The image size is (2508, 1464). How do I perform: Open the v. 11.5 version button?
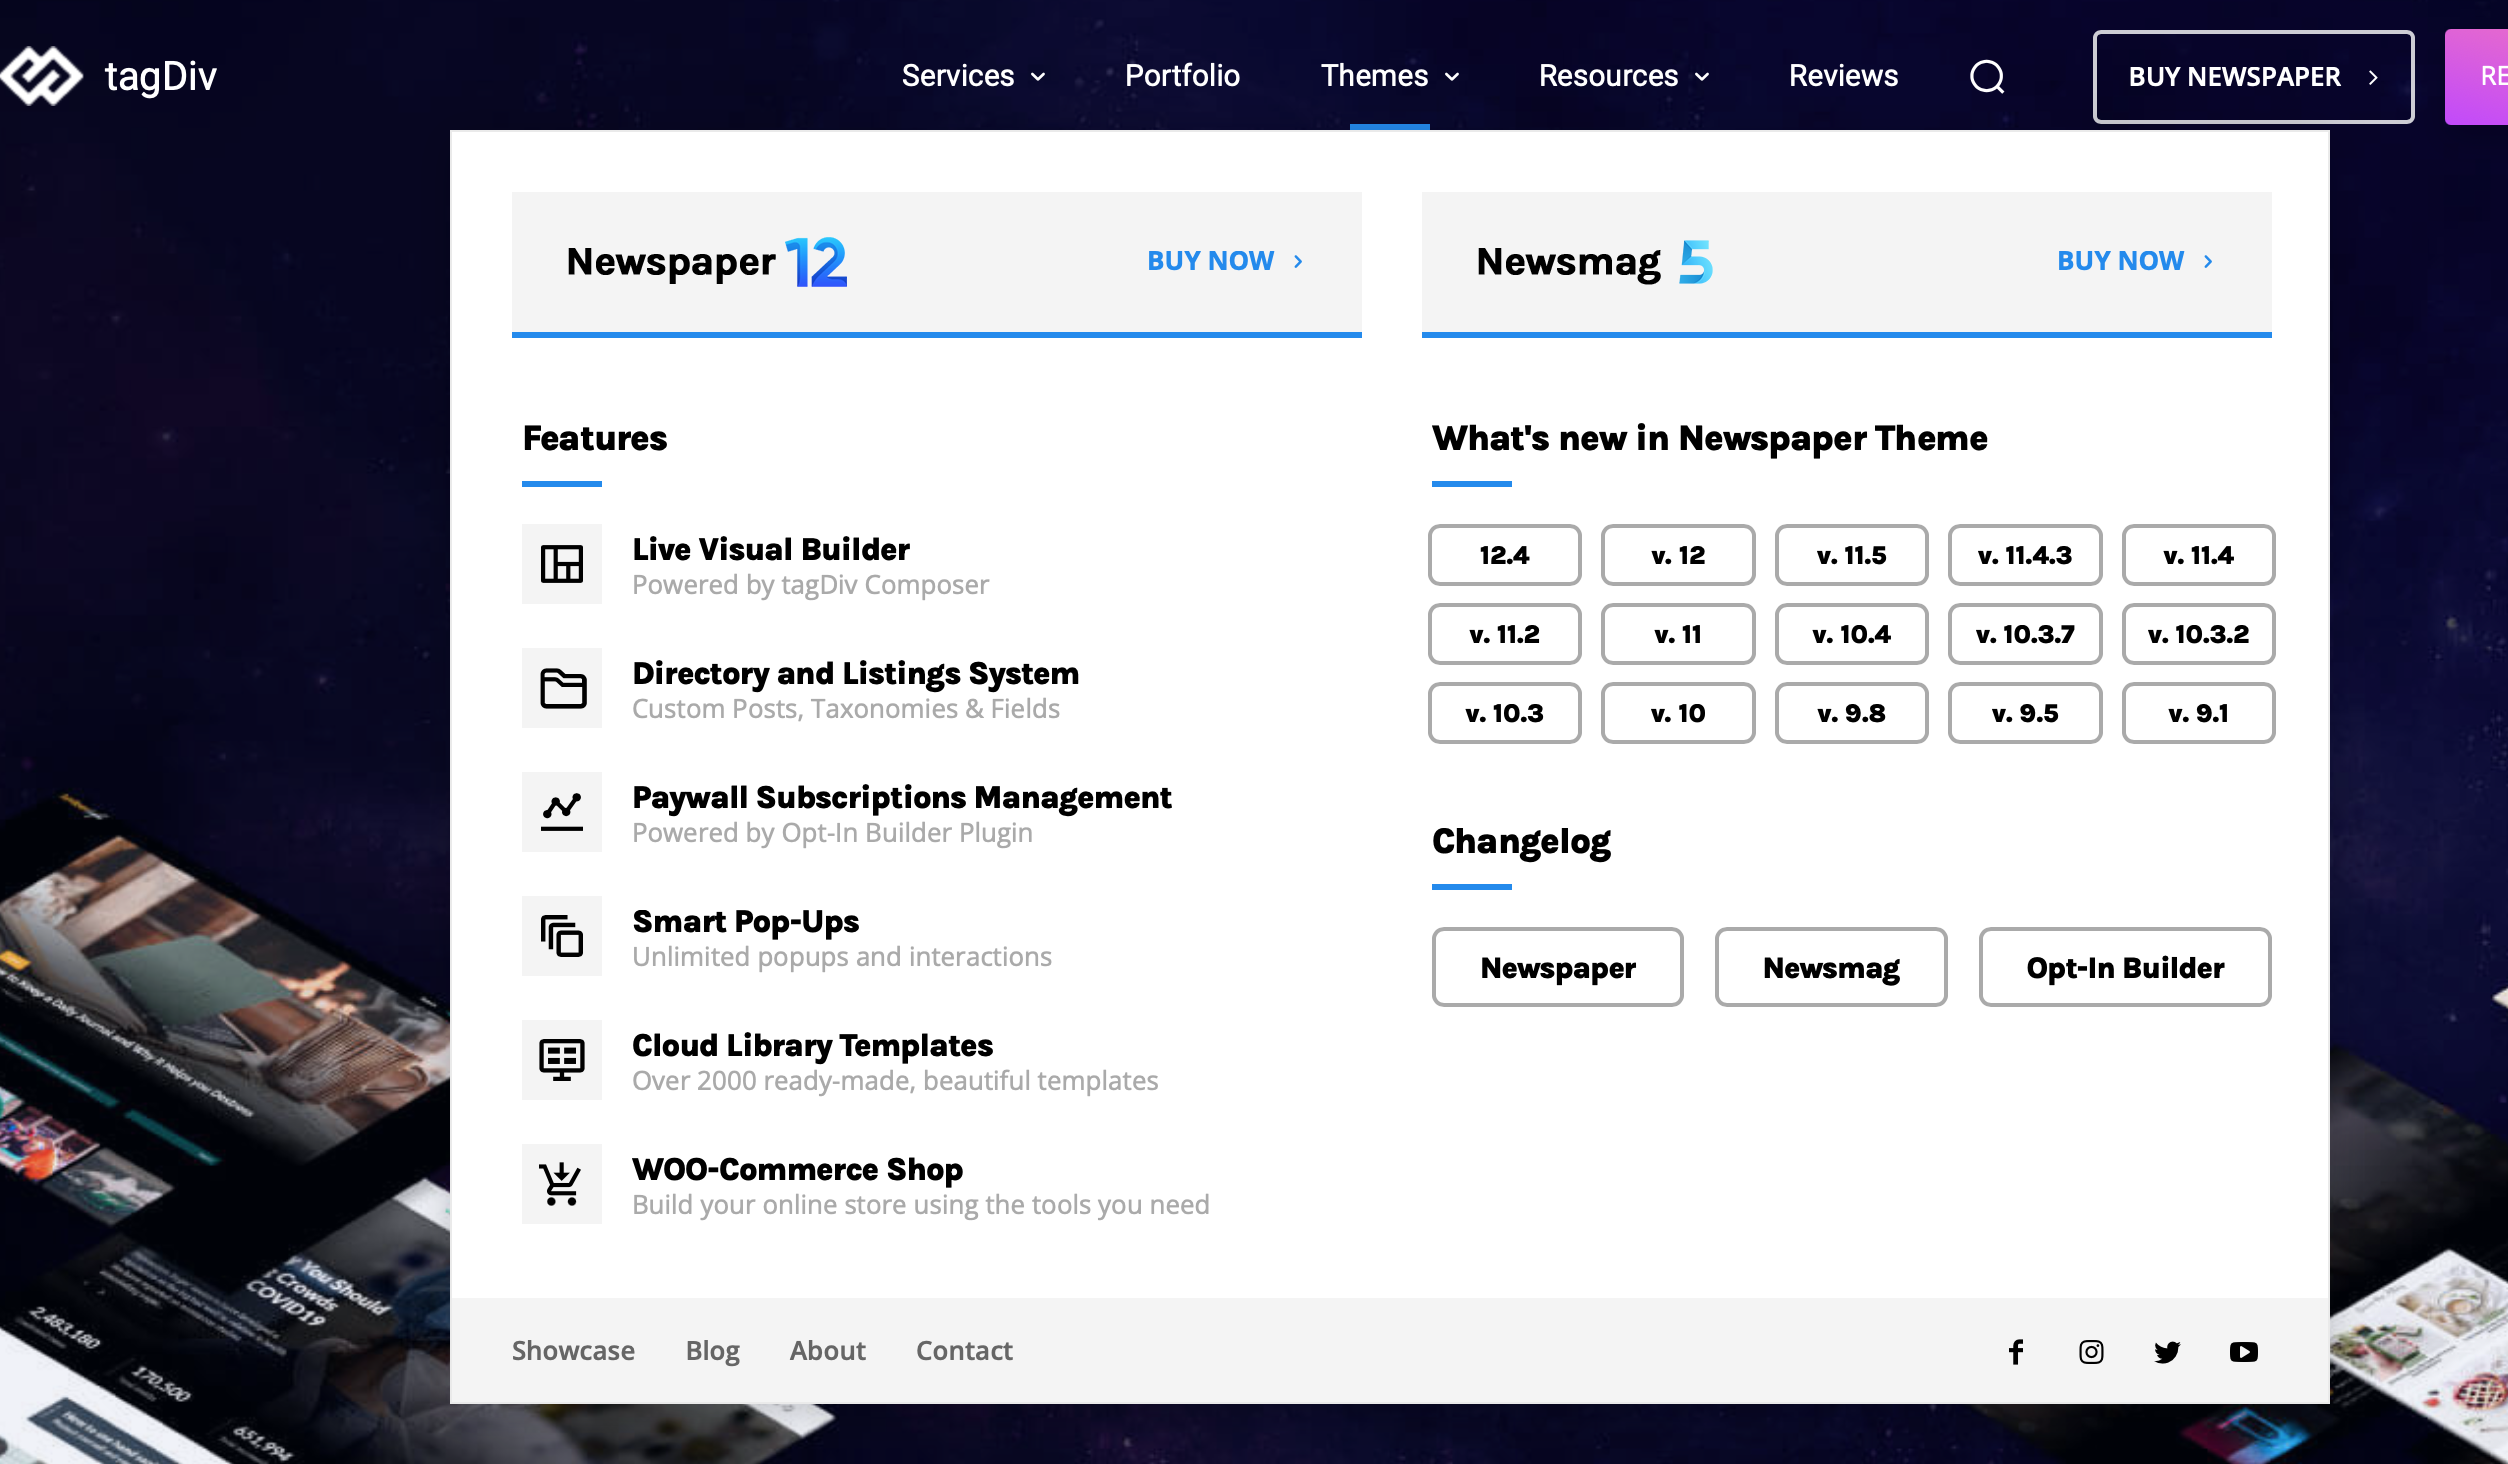[1851, 555]
